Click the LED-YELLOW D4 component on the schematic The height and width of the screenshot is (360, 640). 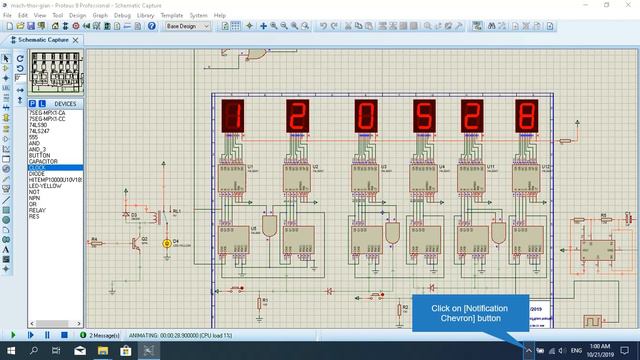(x=167, y=244)
